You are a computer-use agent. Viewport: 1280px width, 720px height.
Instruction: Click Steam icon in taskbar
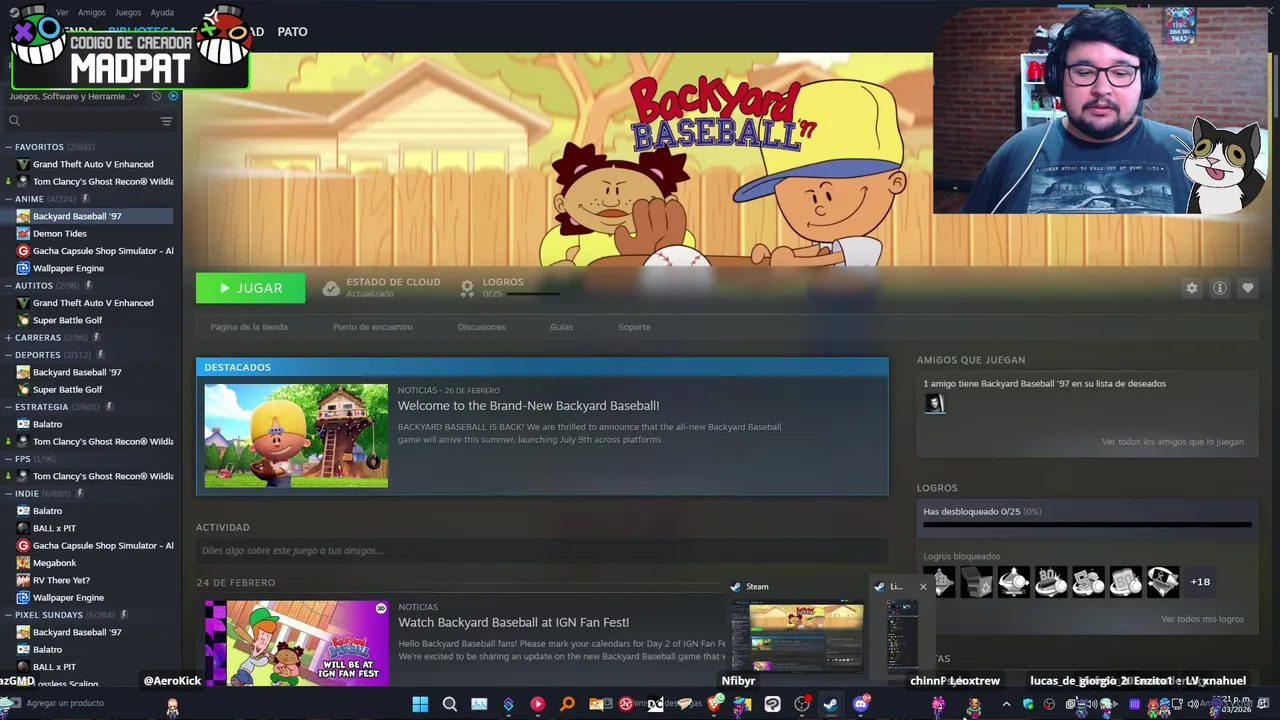830,704
